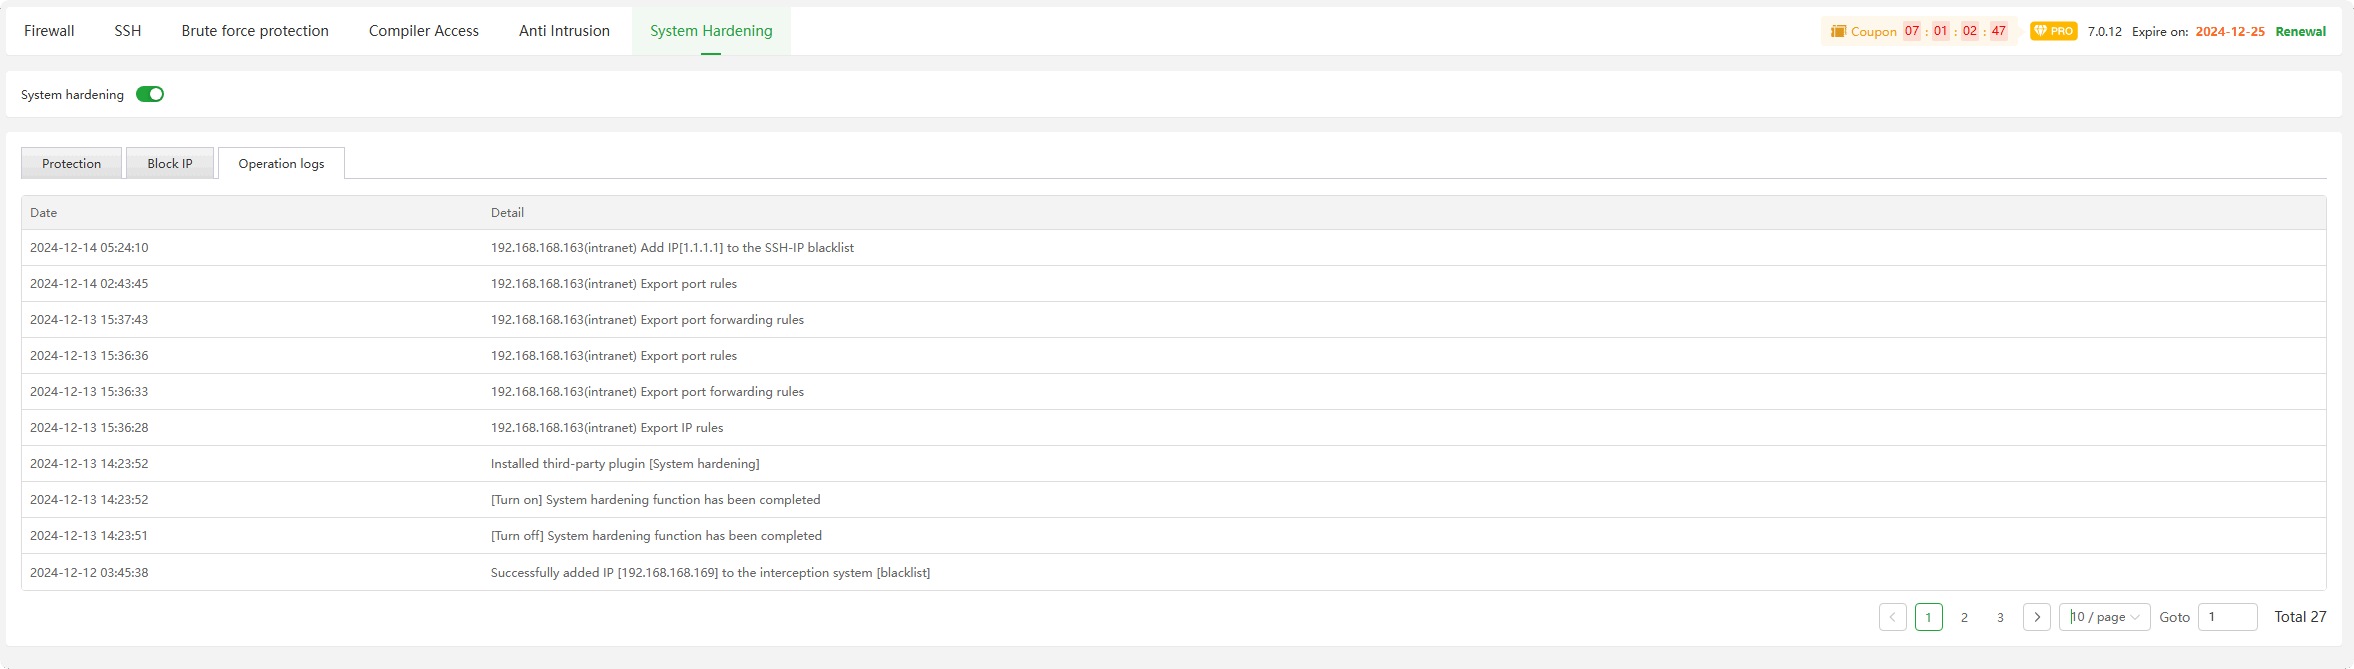Turn off the System hardening switch

150,94
